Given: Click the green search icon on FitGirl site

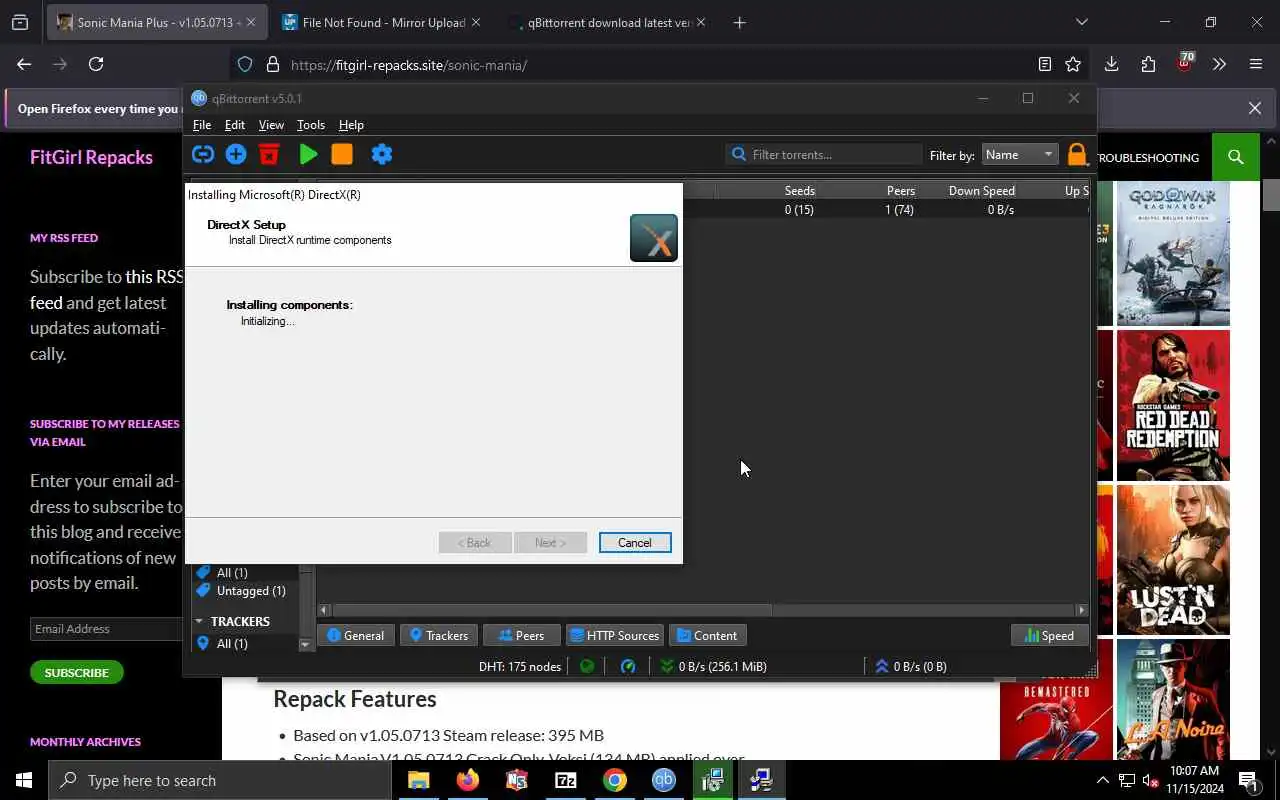Looking at the screenshot, I should tap(1236, 157).
